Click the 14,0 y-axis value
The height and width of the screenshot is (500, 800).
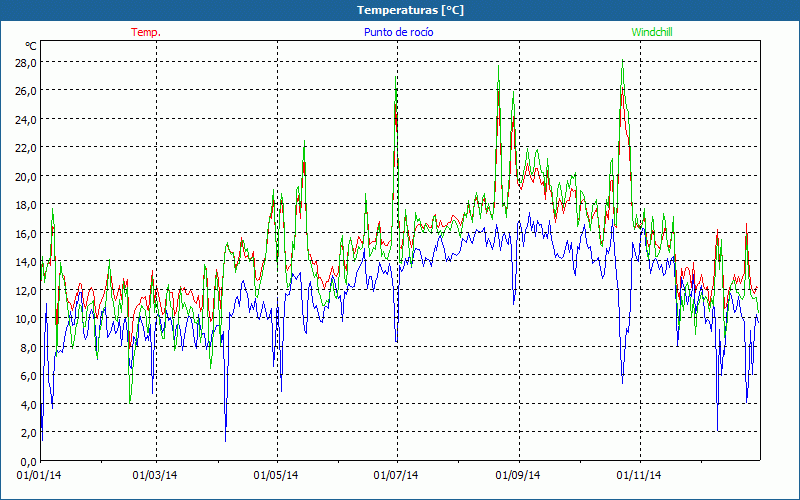(26, 262)
